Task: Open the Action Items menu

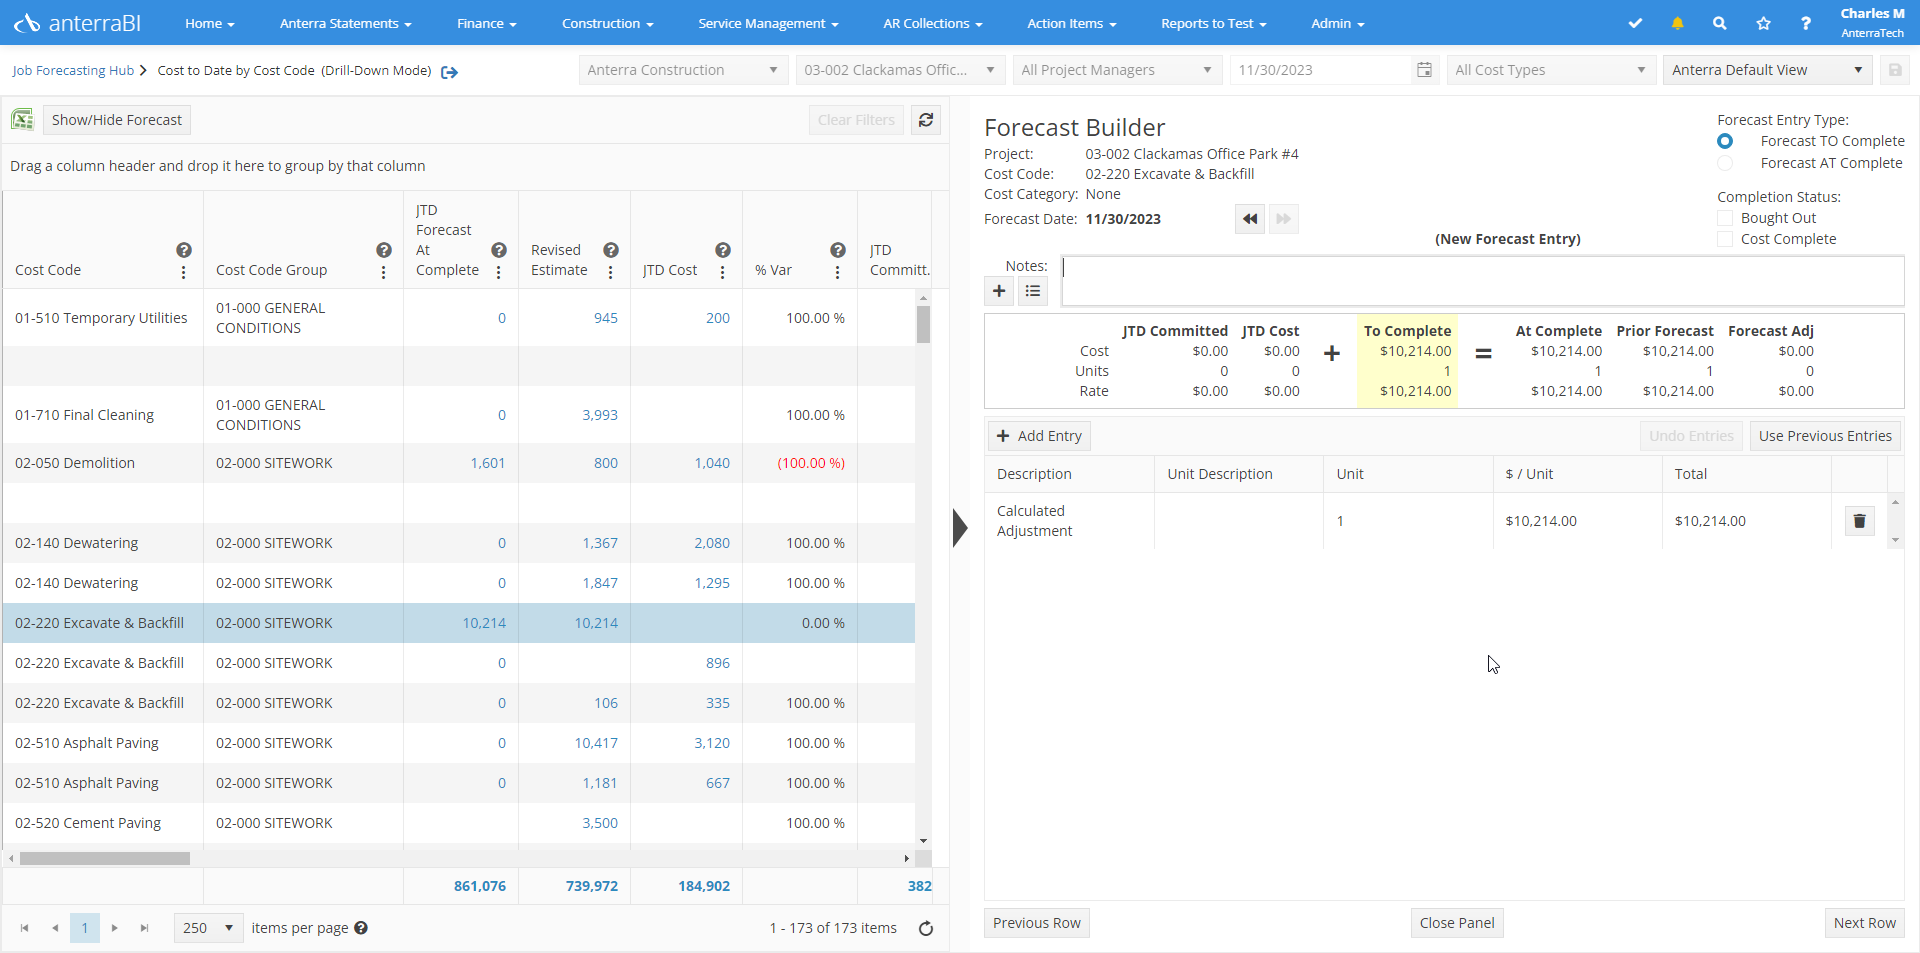Action: [x=1072, y=23]
